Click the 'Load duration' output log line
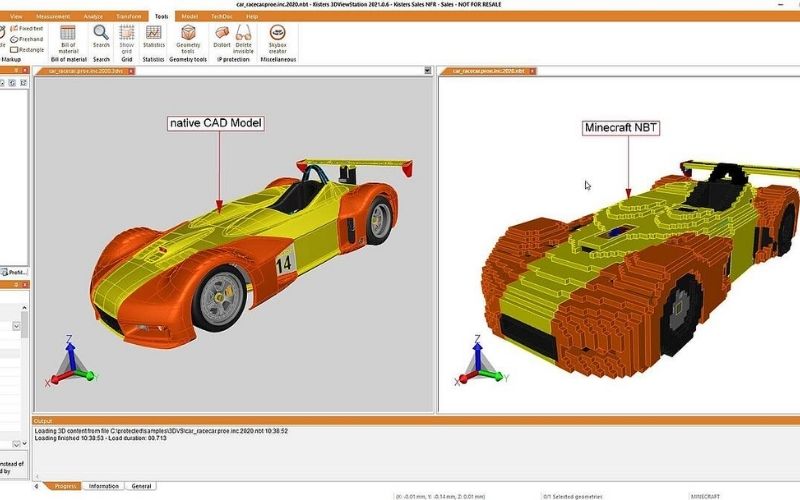 (101, 438)
